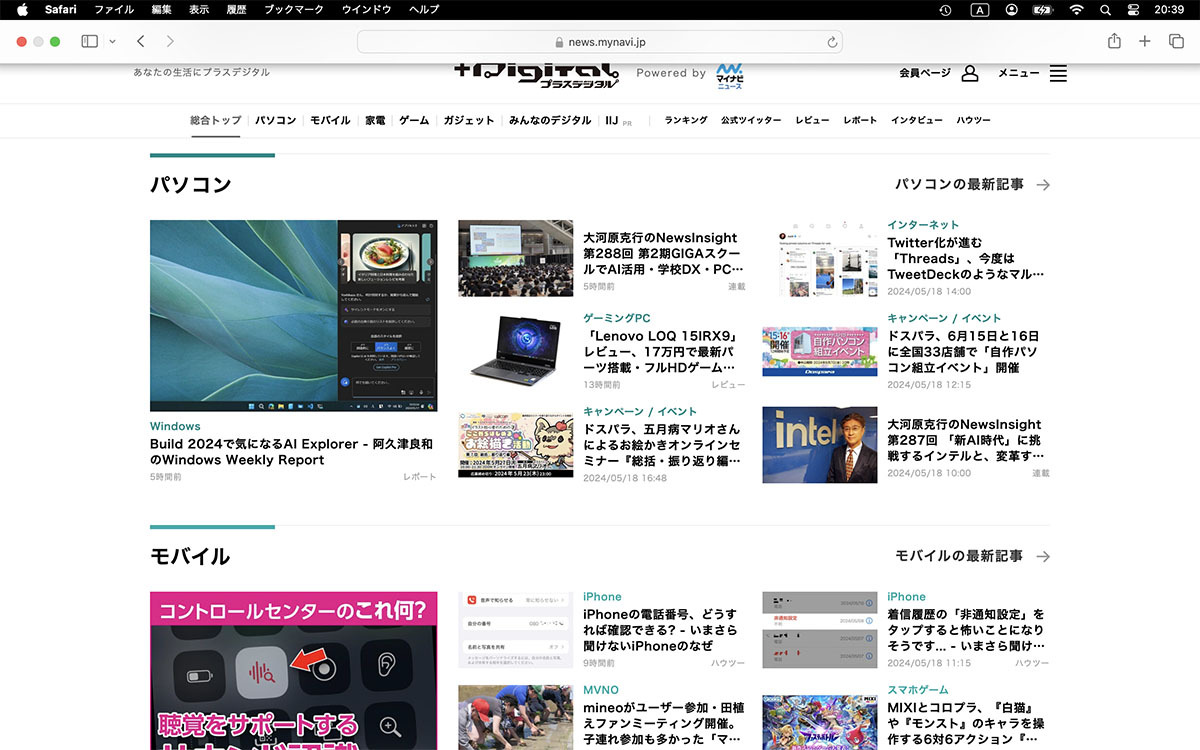Show the tab overview icon
This screenshot has height=750, width=1200.
click(1176, 41)
